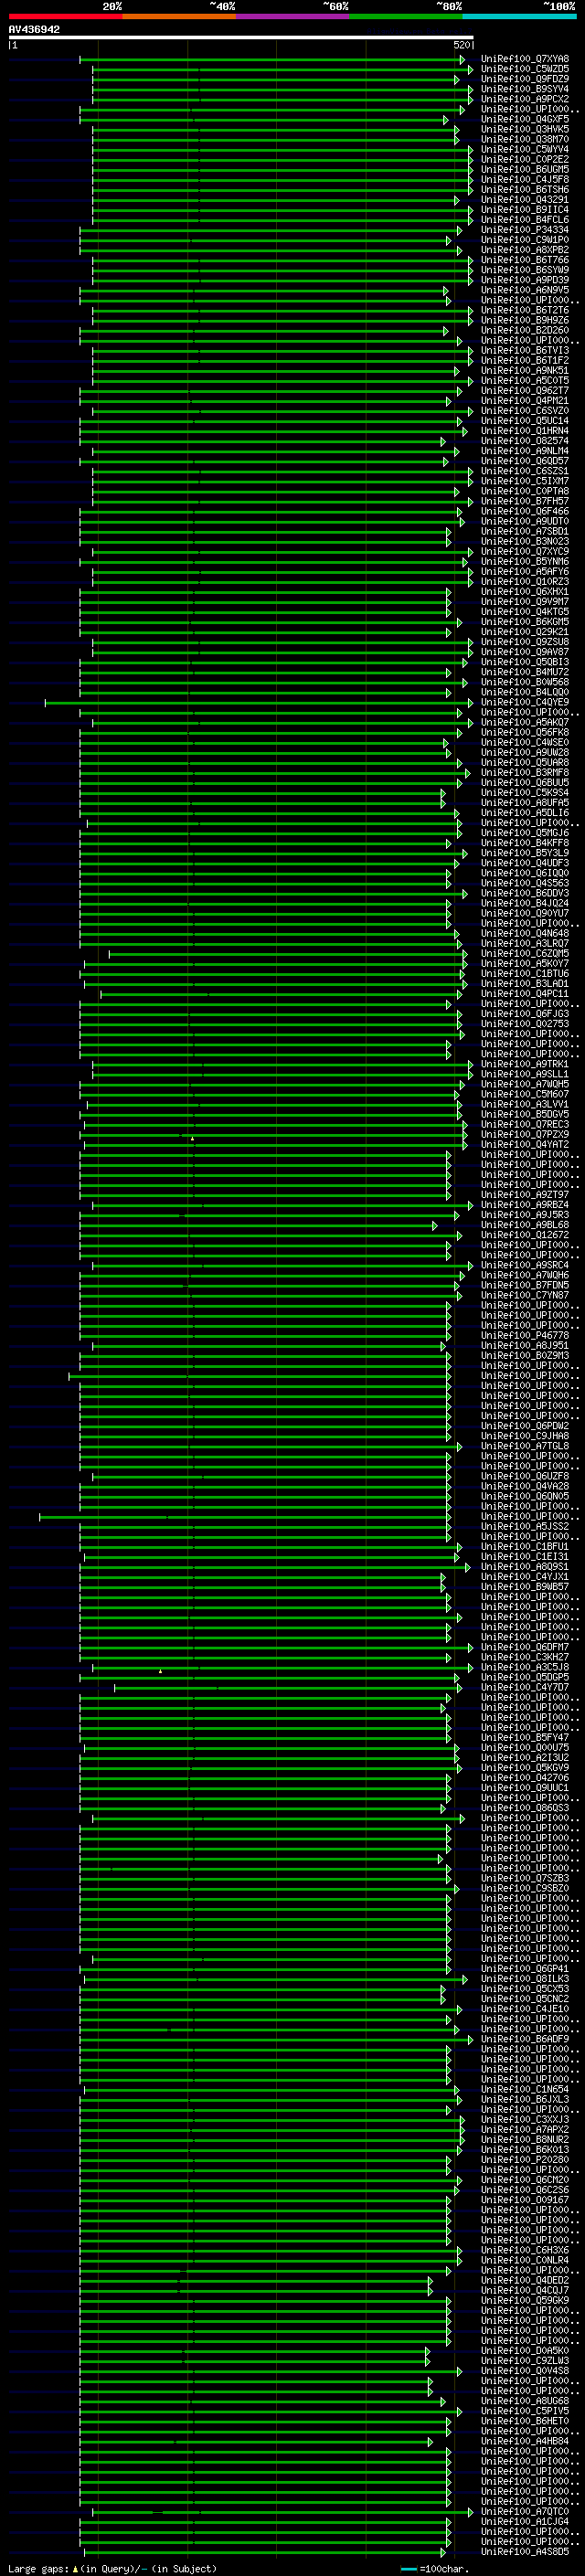Open hit UniRef100_A9PCX2
The image size is (585, 2576).
click(525, 100)
